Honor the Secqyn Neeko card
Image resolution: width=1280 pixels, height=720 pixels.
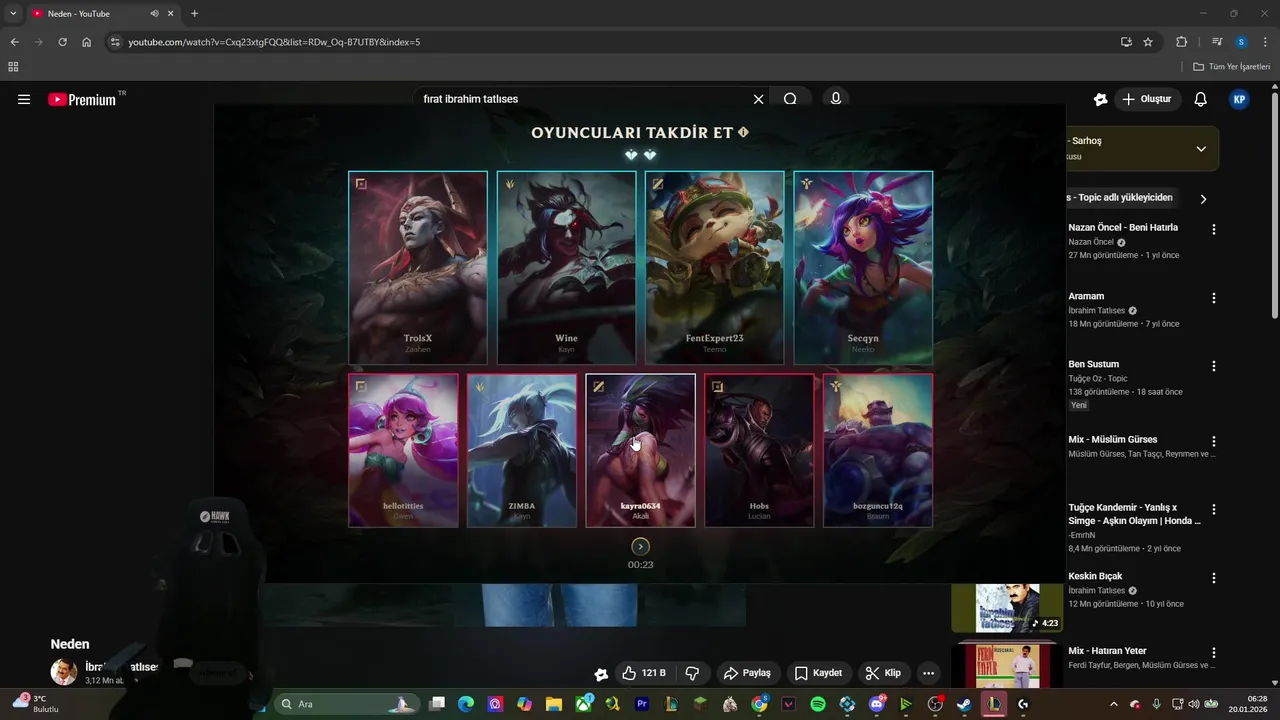point(863,267)
